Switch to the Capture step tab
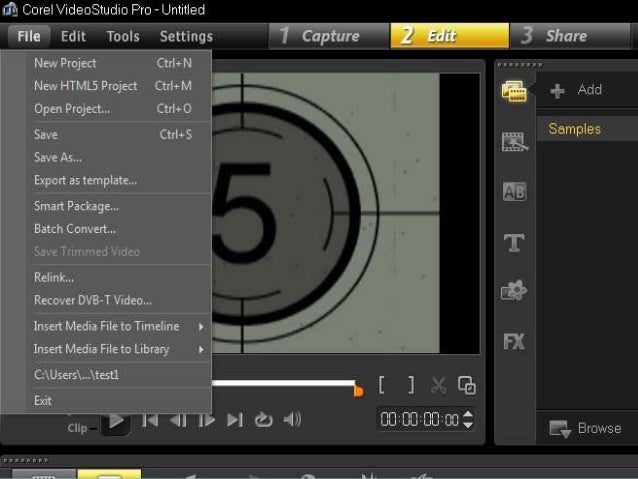 pyautogui.click(x=329, y=36)
